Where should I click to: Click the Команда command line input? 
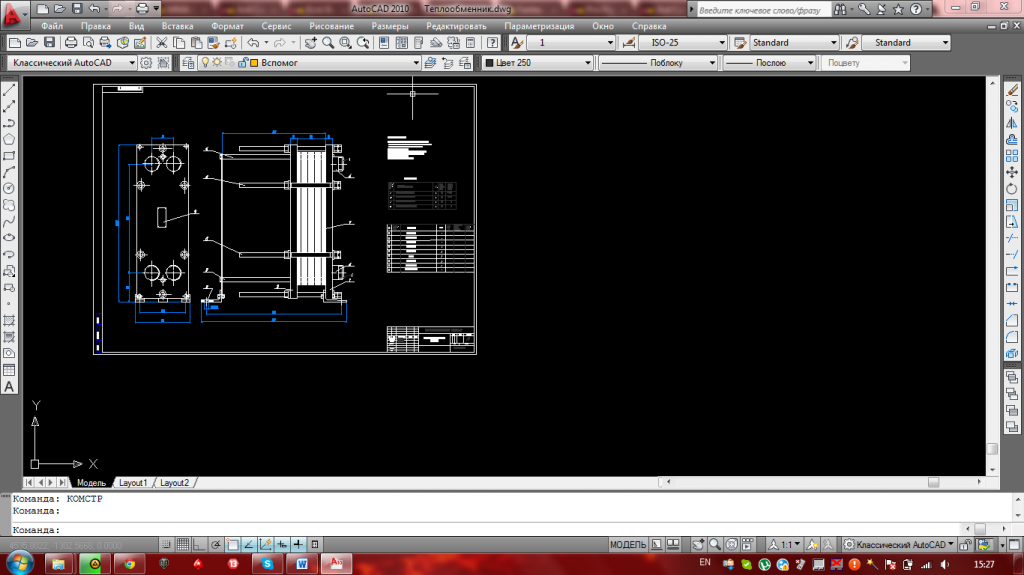[487, 530]
